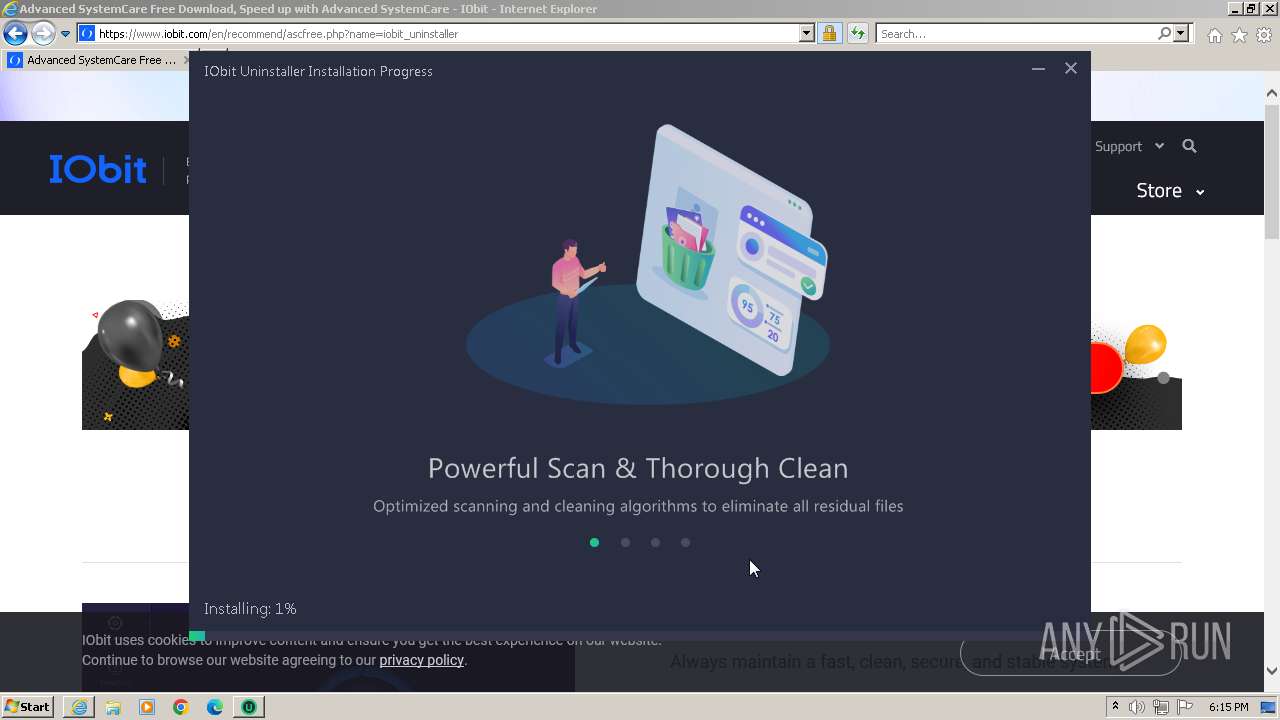Click Internet Explorer back arrow button
This screenshot has width=1280, height=720.
(15, 34)
